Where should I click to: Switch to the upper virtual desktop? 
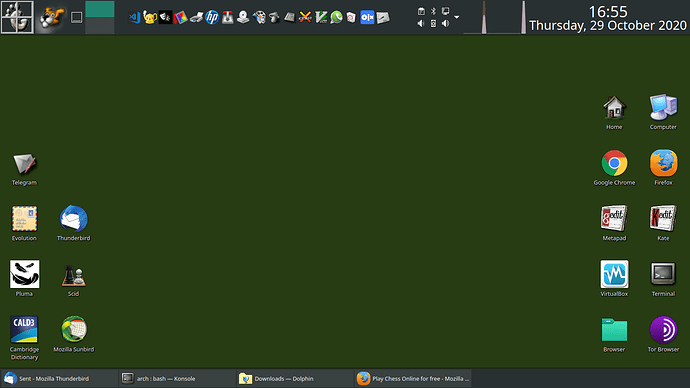point(100,9)
